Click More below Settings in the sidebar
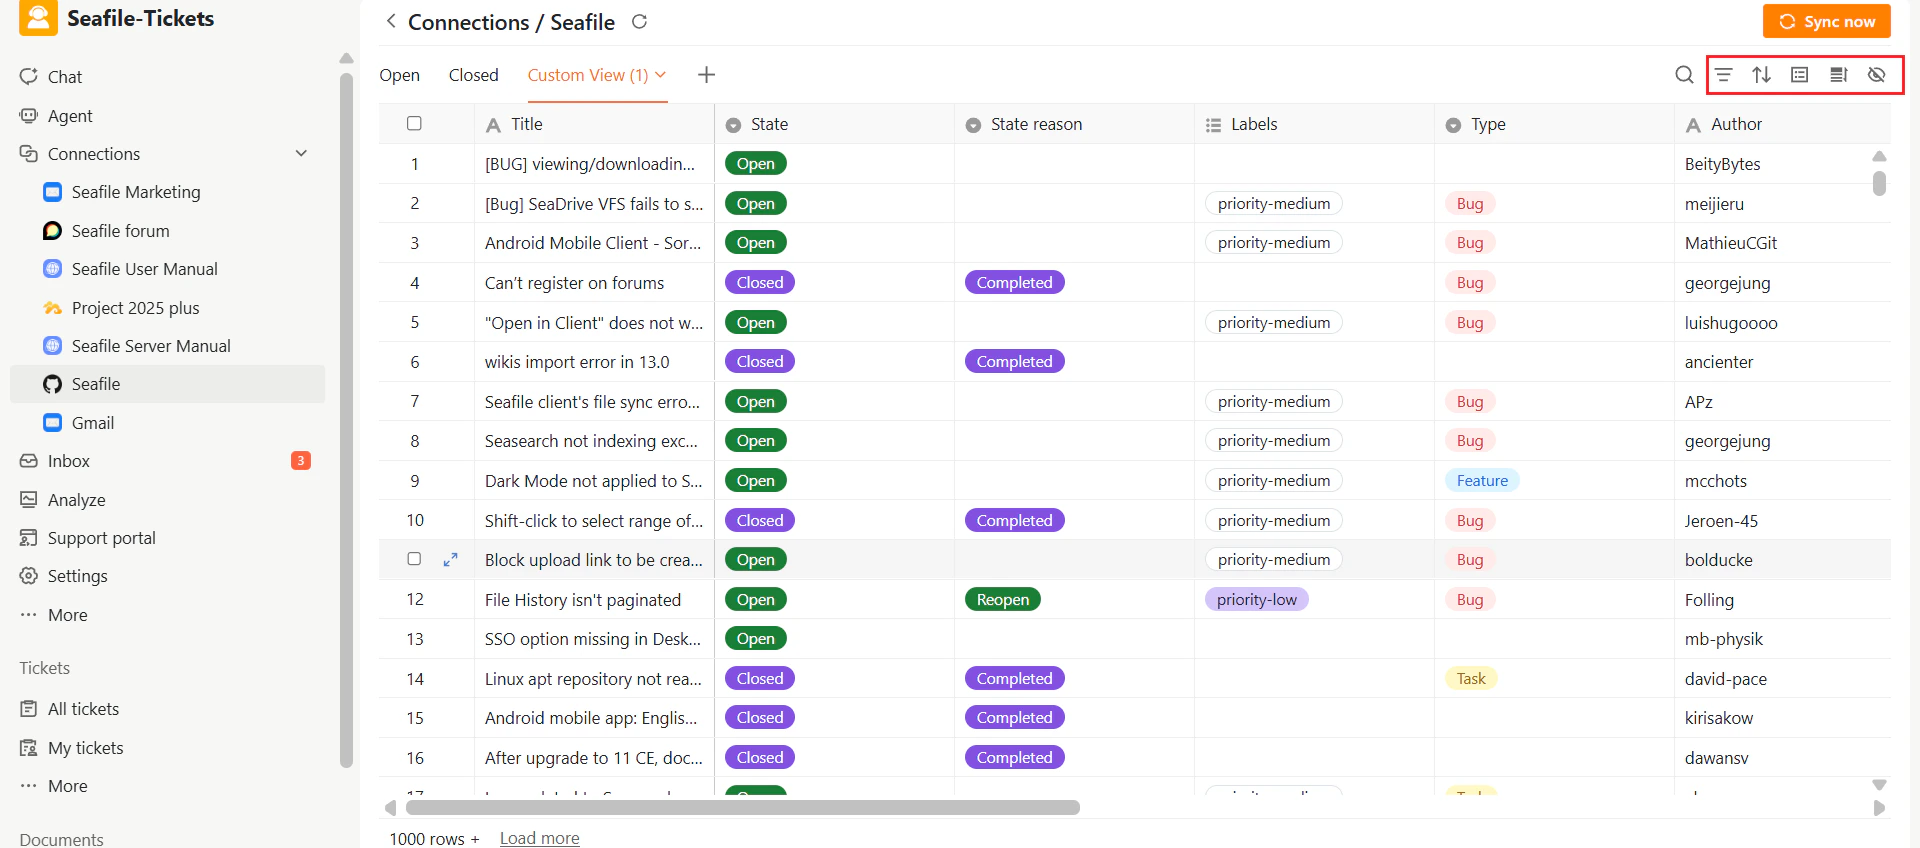Screen dimensions: 1920x848 67,615
